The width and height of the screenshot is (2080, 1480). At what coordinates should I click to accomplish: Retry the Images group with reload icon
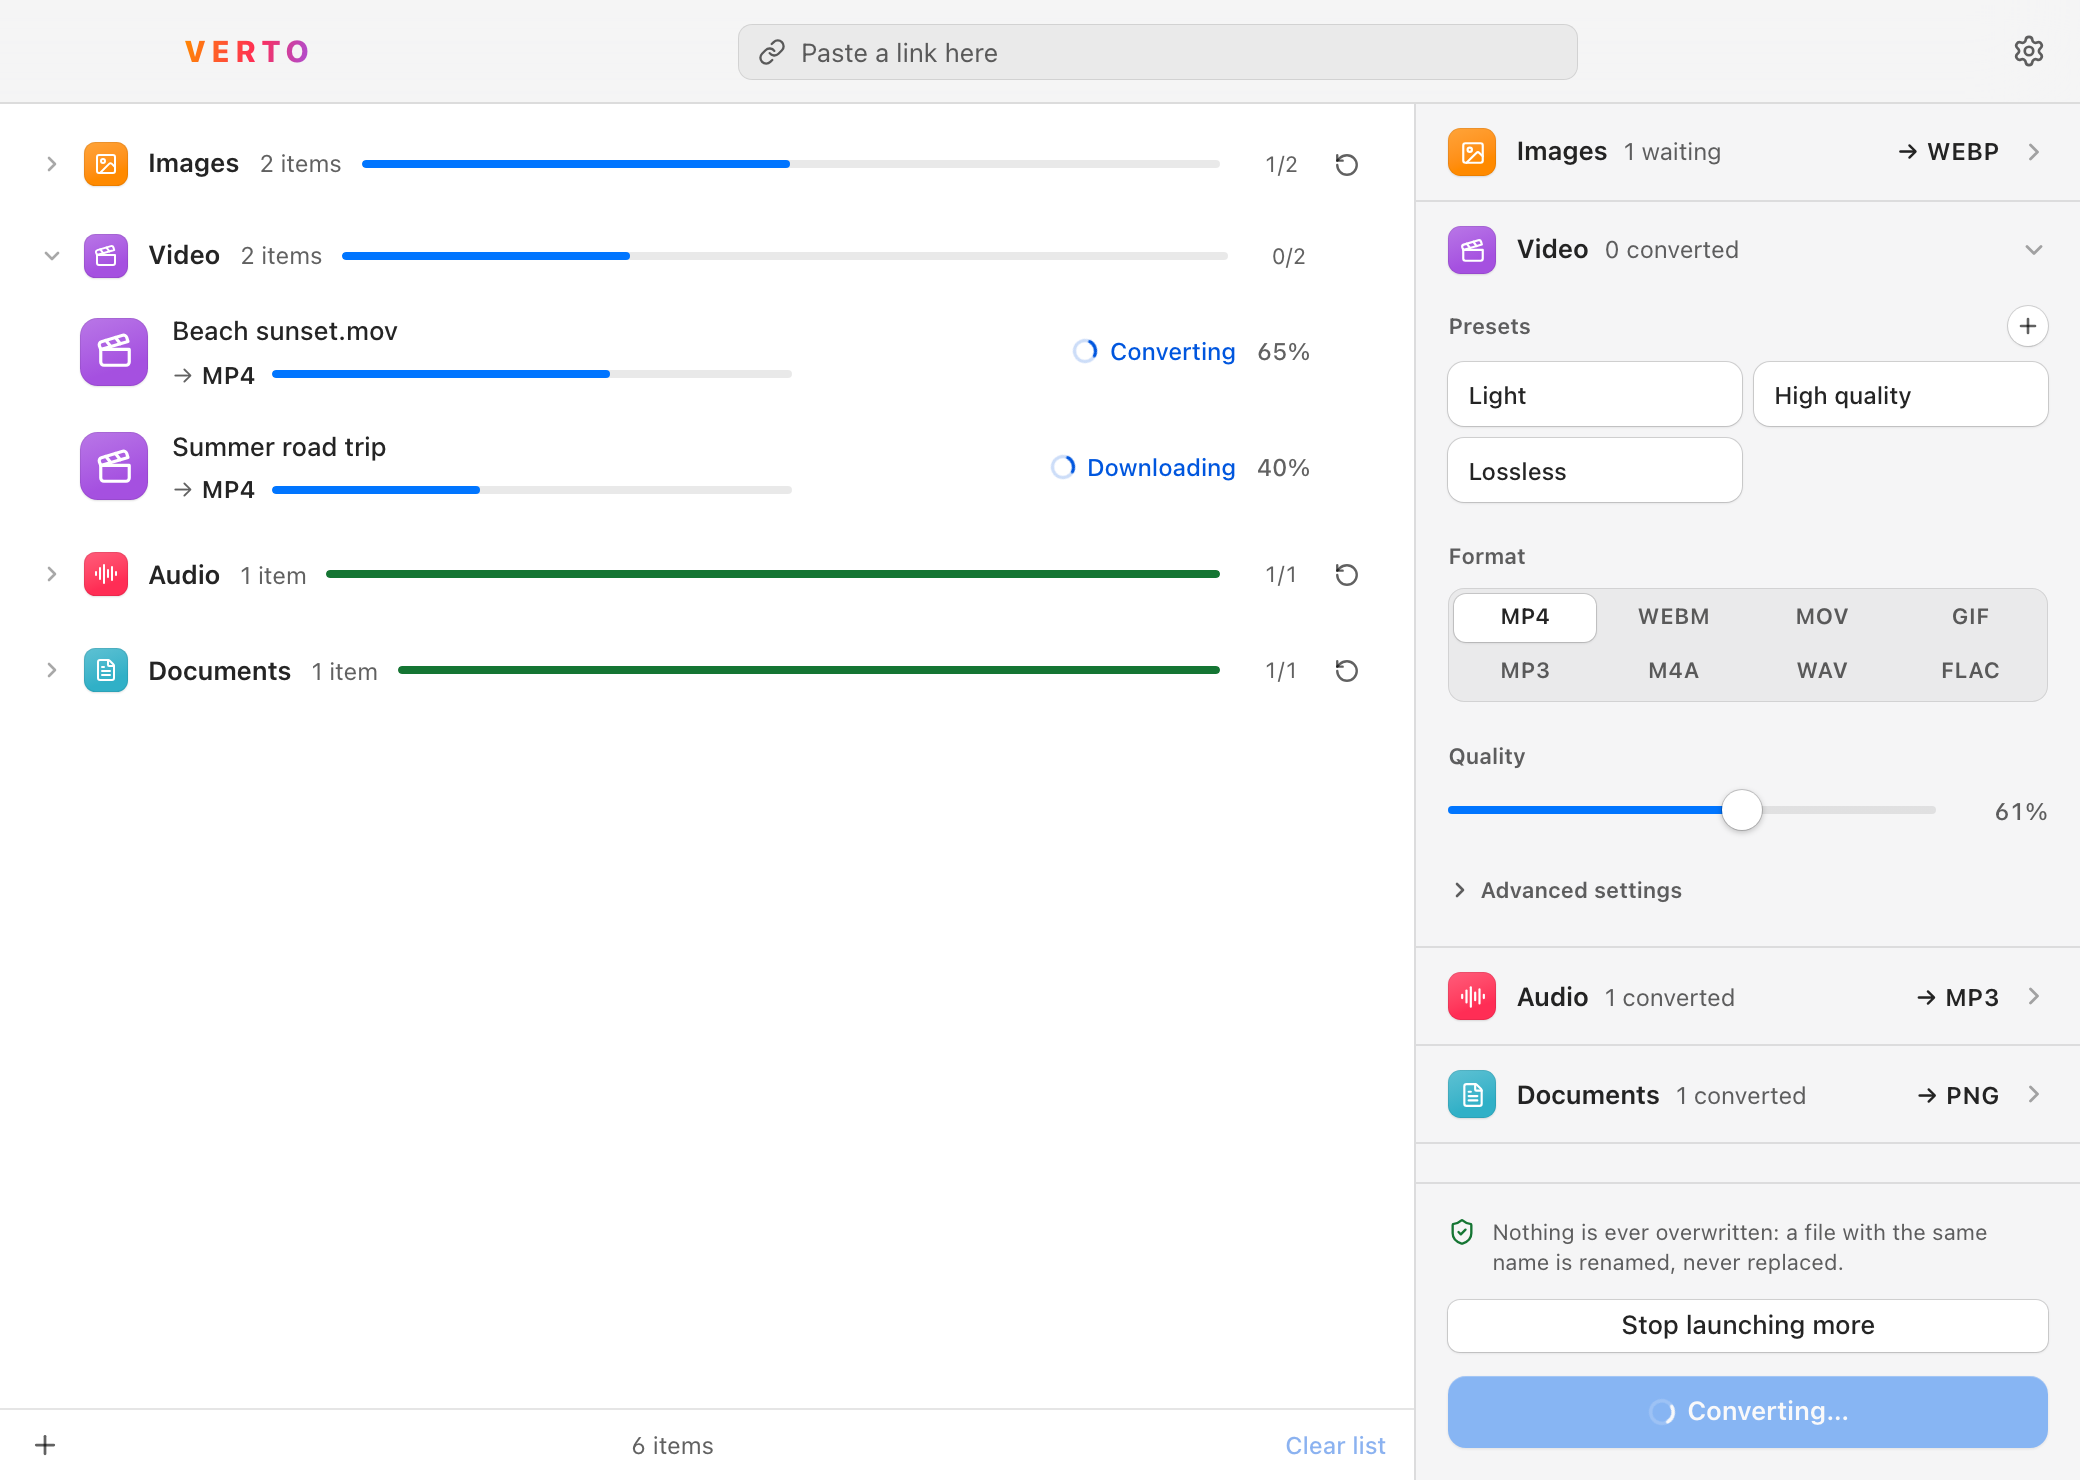(x=1347, y=164)
